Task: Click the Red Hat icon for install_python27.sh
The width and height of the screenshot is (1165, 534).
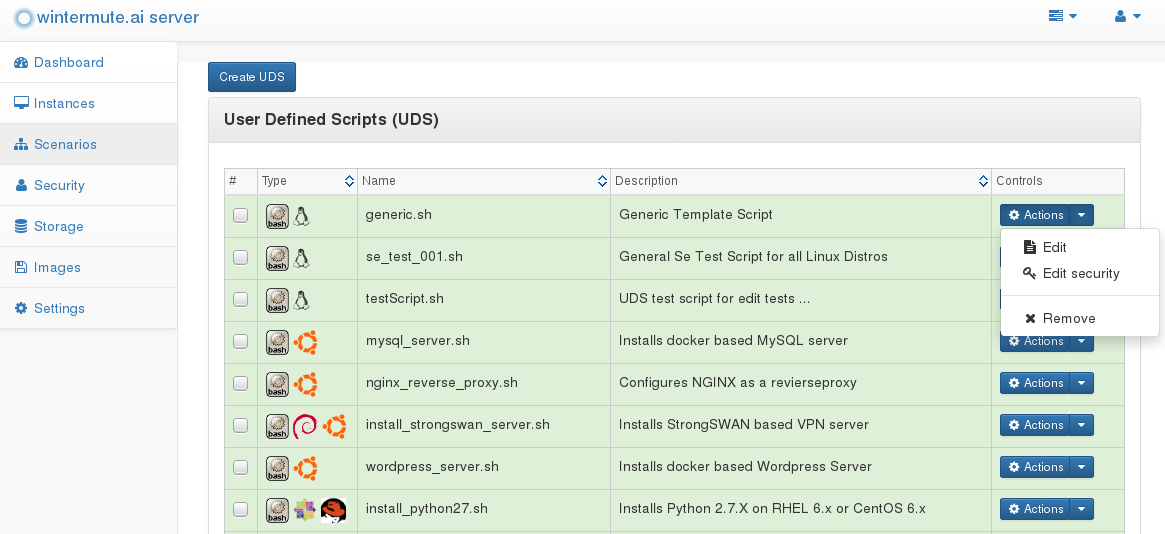Action: (334, 509)
